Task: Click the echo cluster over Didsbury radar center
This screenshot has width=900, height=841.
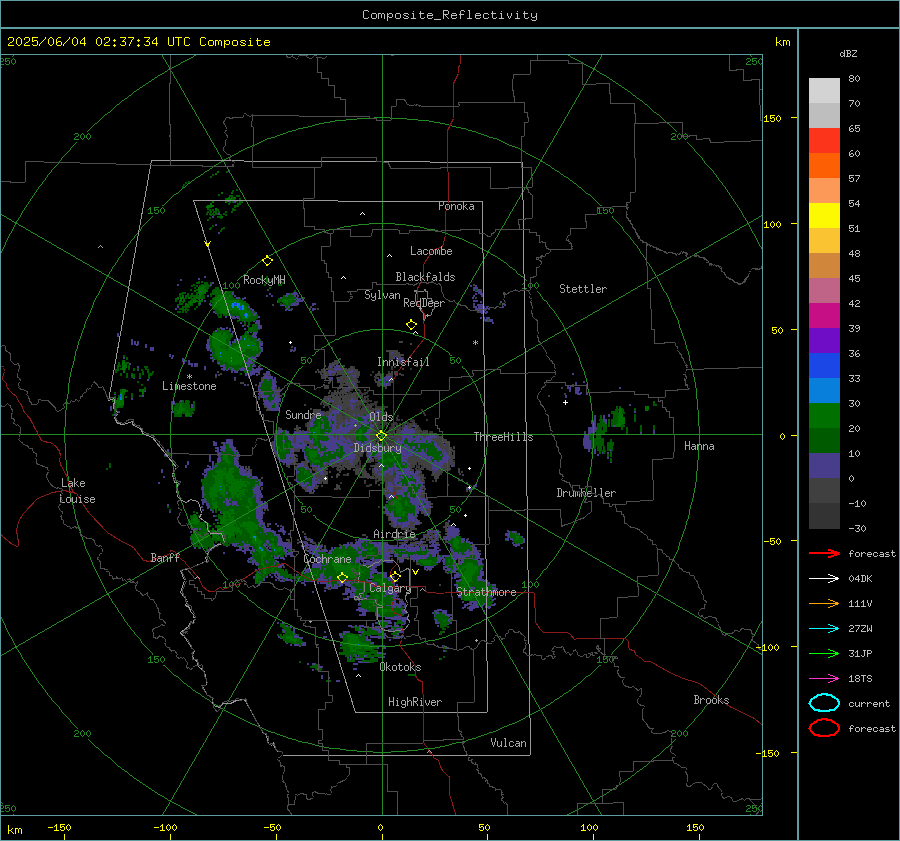Action: point(367,439)
